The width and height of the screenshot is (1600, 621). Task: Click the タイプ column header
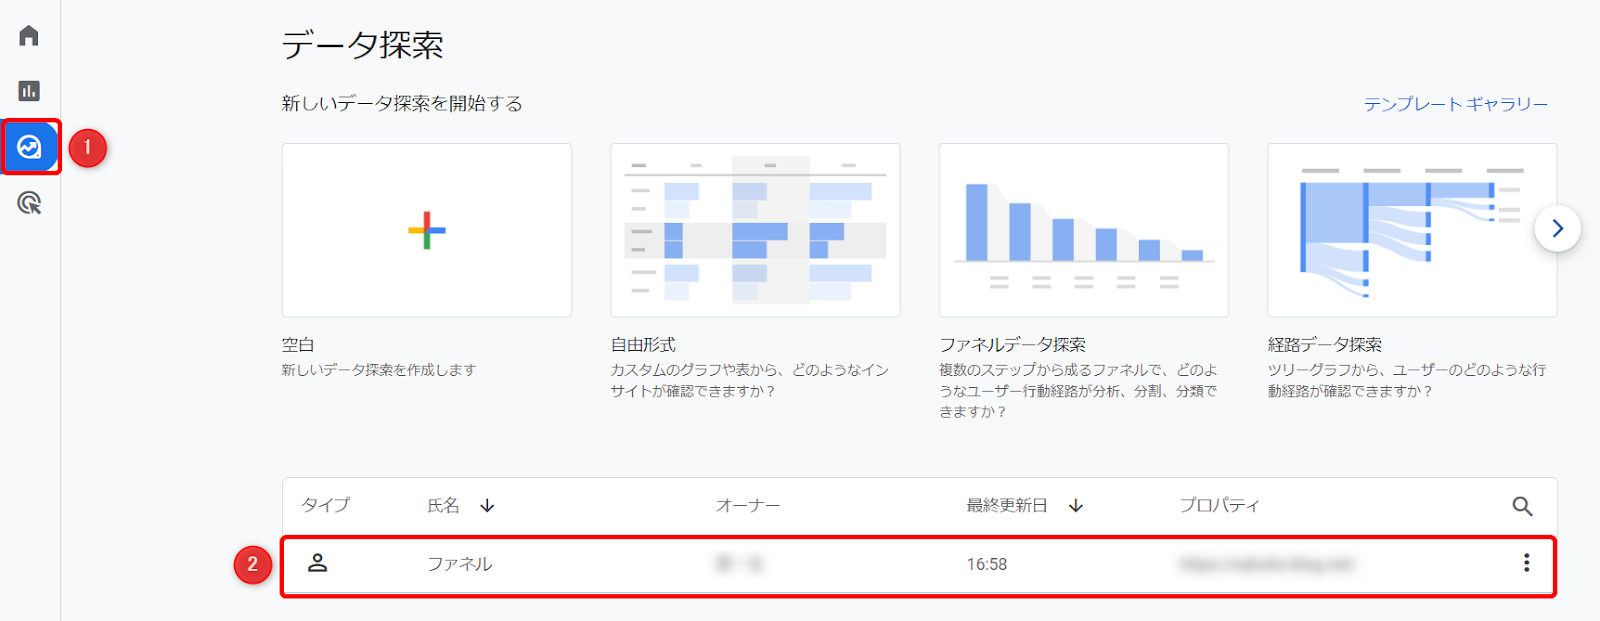(x=326, y=506)
